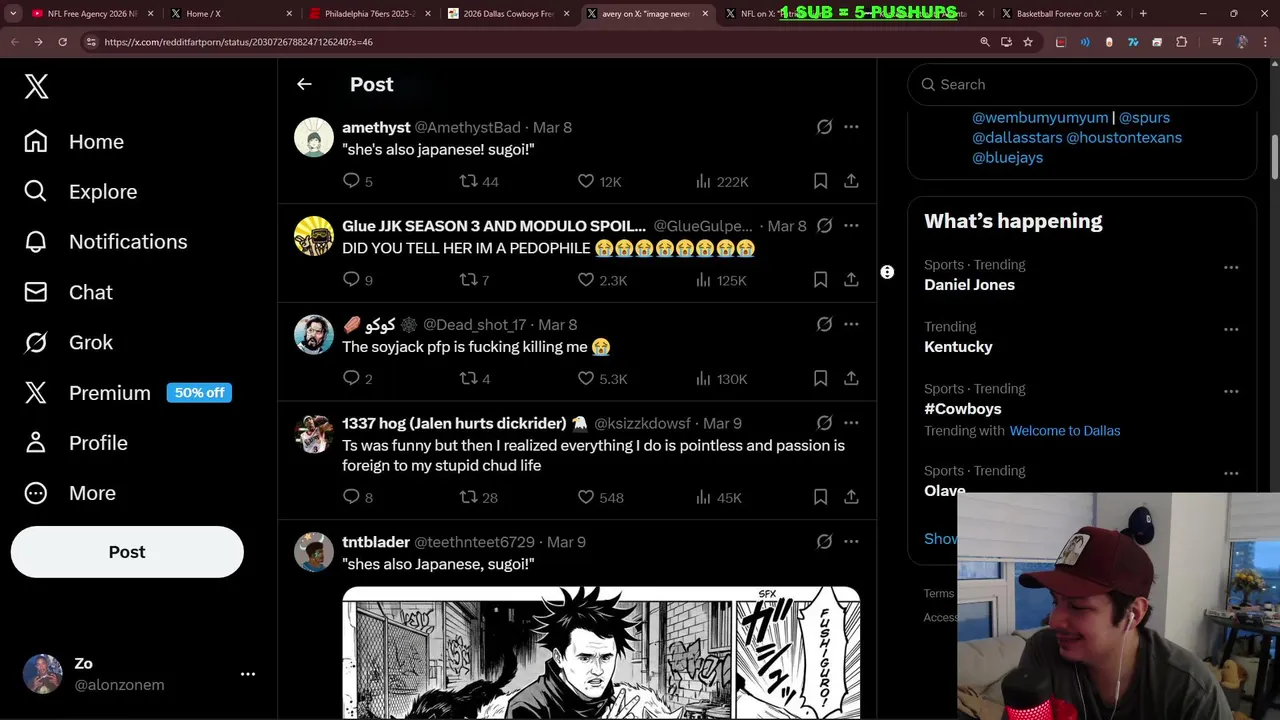The width and height of the screenshot is (1280, 720).
Task: Bookmark 1337 hog's post
Action: (x=820, y=497)
